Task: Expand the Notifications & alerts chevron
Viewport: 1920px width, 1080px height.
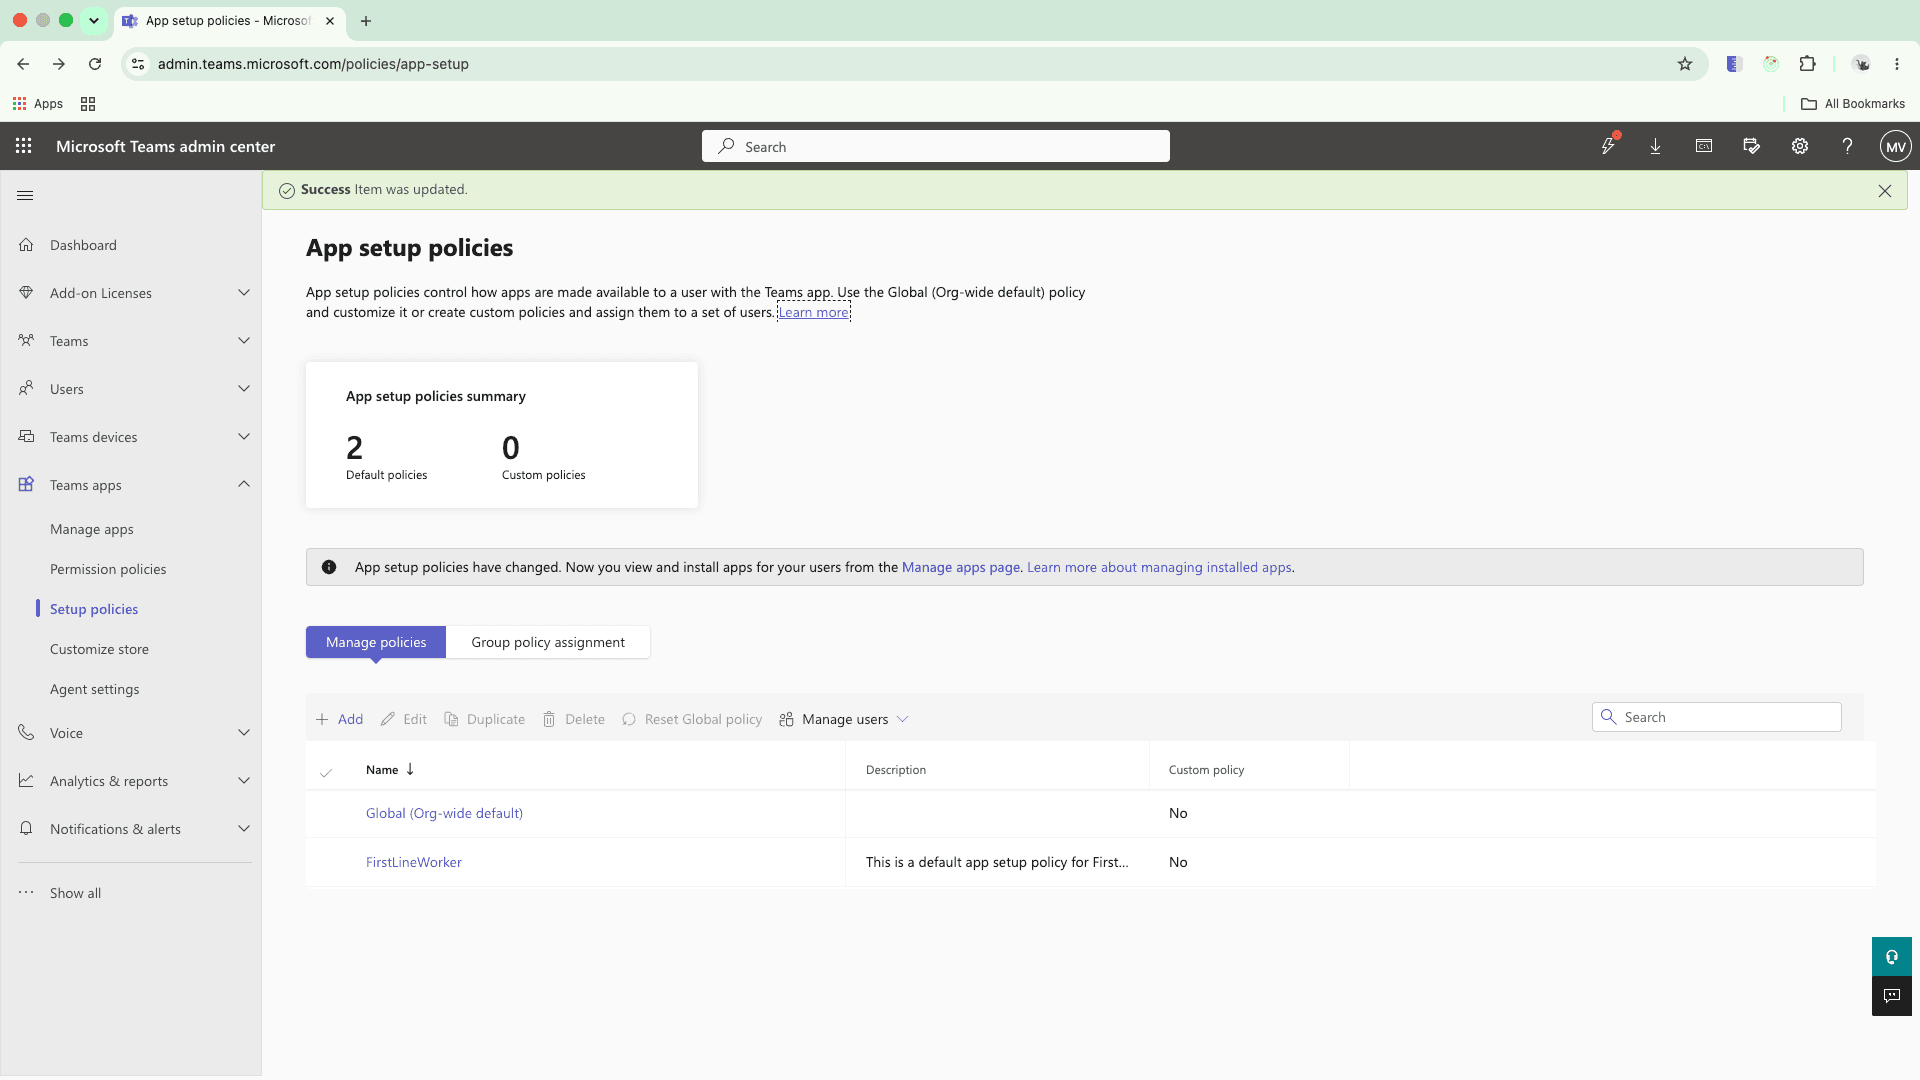Action: 244,829
